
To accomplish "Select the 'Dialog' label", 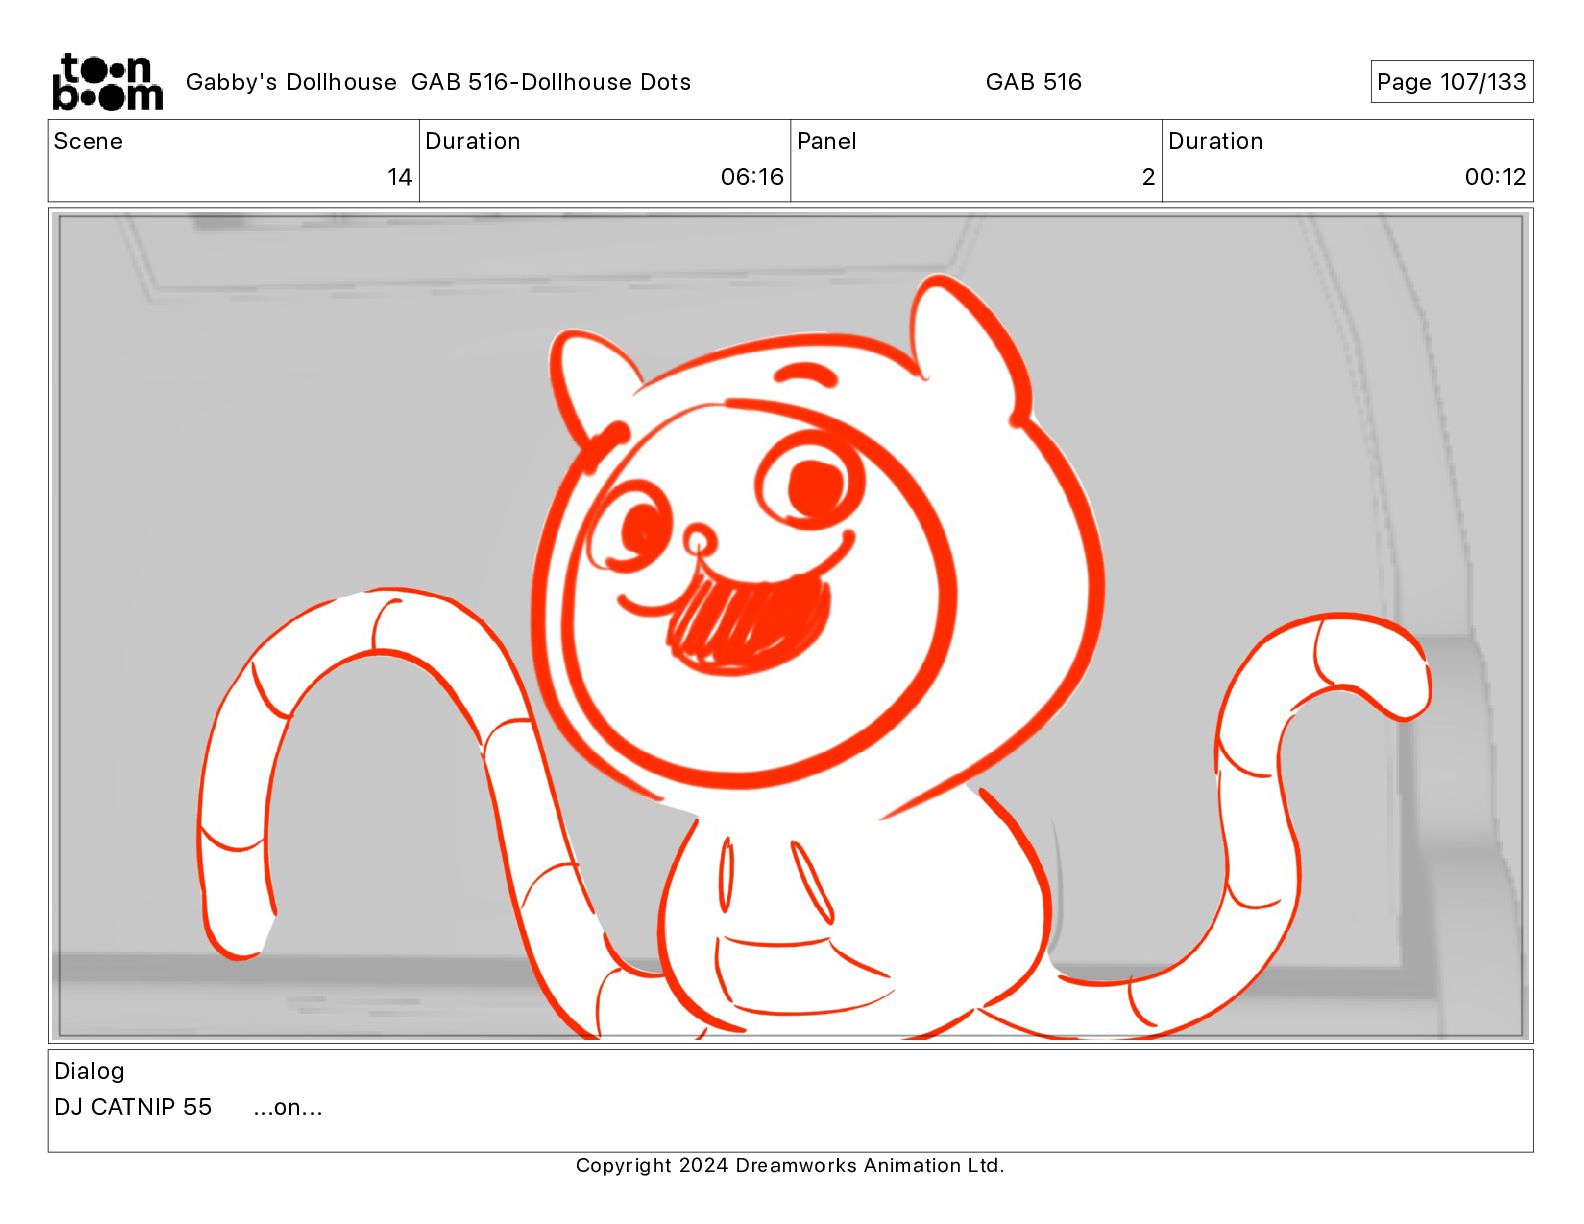I will 89,1071.
